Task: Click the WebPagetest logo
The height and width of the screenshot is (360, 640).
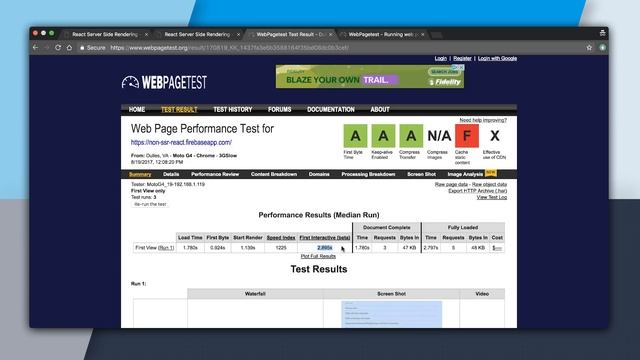Action: [x=164, y=82]
